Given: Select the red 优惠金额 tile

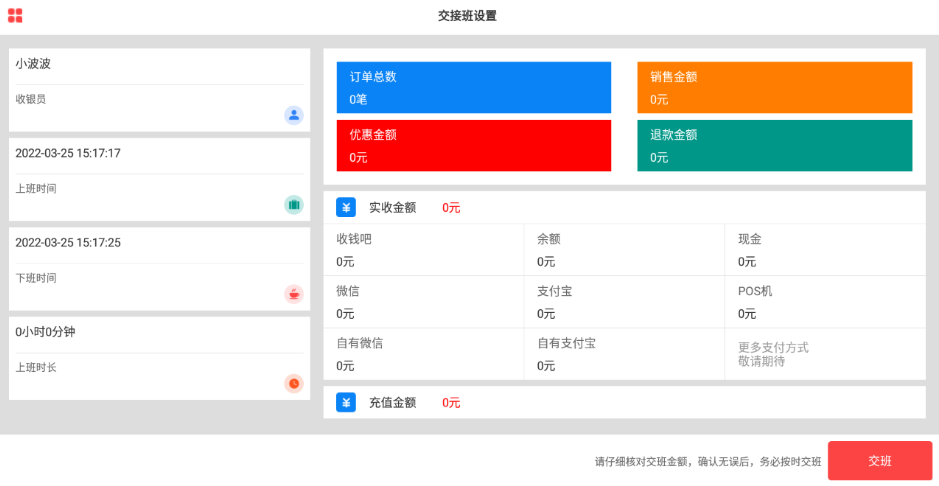Looking at the screenshot, I should coord(474,146).
